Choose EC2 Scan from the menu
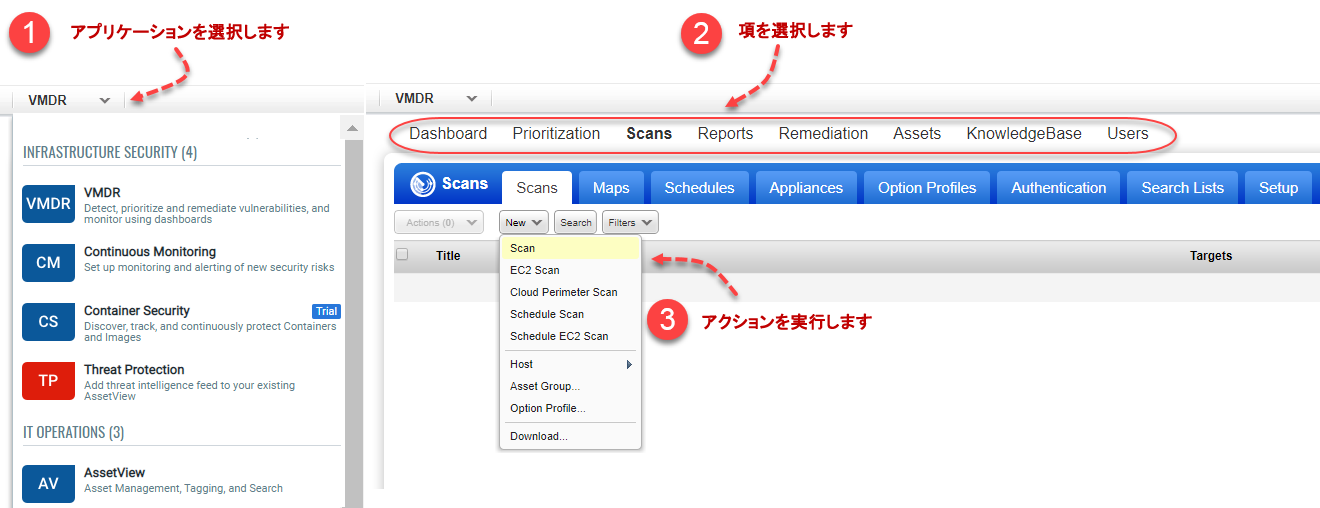 570,270
